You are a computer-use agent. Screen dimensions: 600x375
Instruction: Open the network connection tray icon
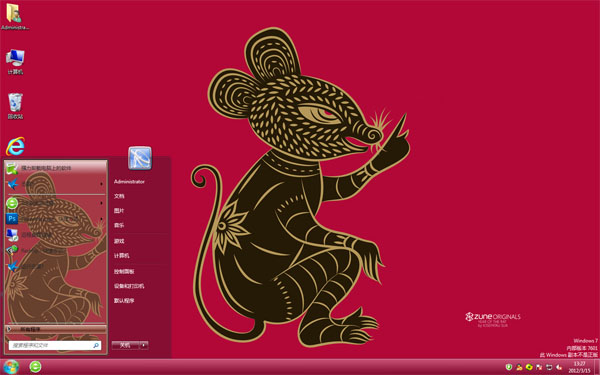(x=549, y=367)
